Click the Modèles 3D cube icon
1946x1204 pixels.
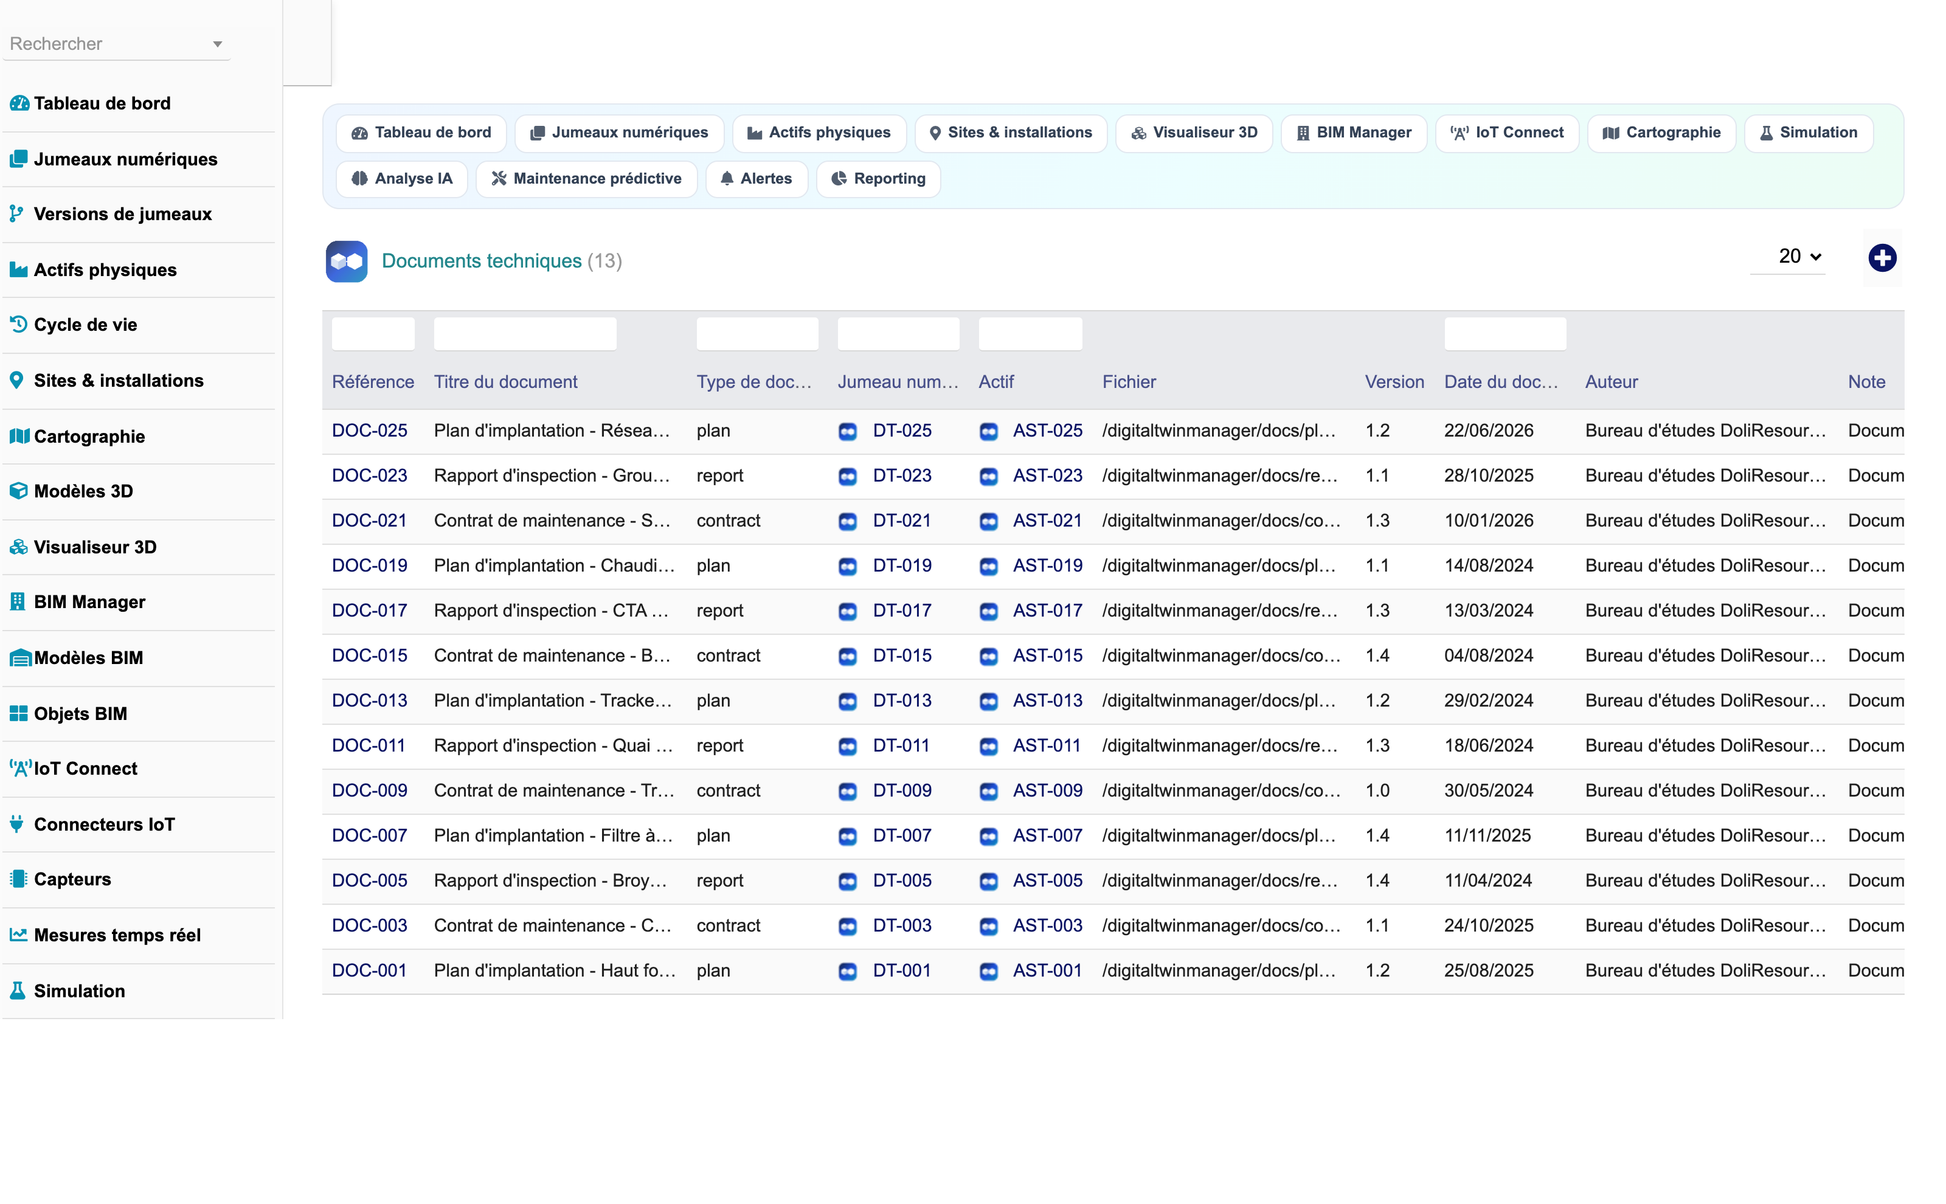(19, 491)
